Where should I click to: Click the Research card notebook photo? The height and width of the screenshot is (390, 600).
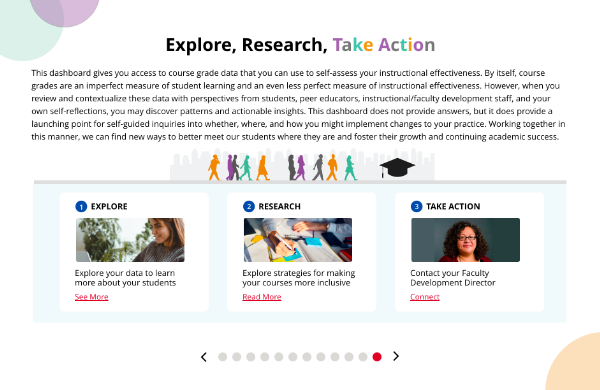[298, 240]
